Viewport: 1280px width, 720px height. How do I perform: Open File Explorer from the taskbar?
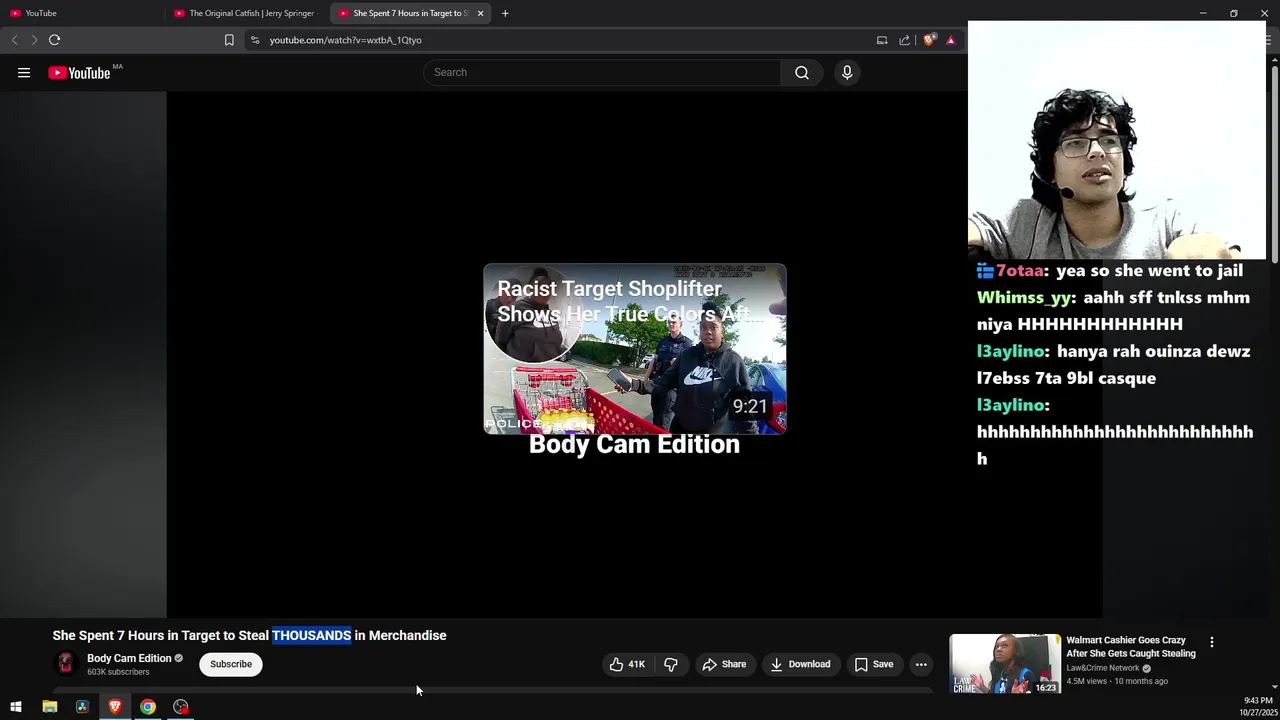click(49, 707)
